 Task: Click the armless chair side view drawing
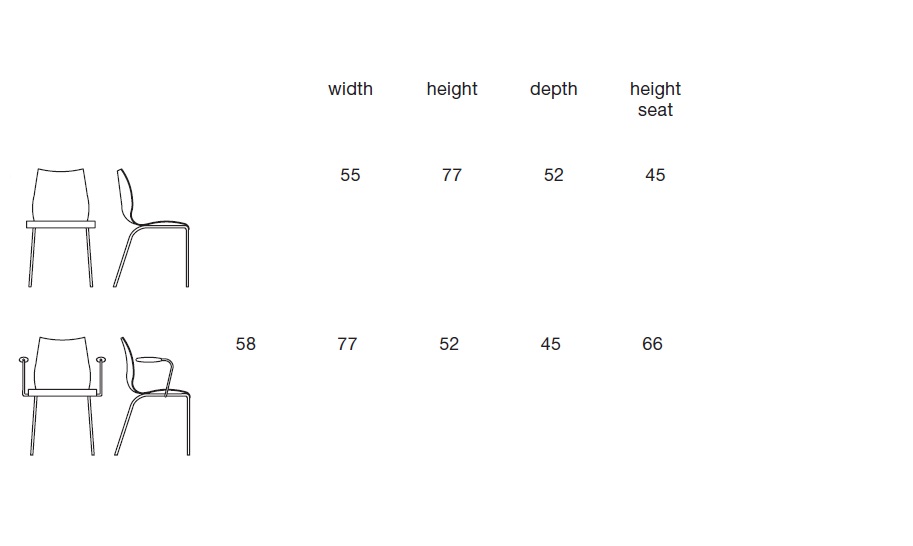pos(151,228)
